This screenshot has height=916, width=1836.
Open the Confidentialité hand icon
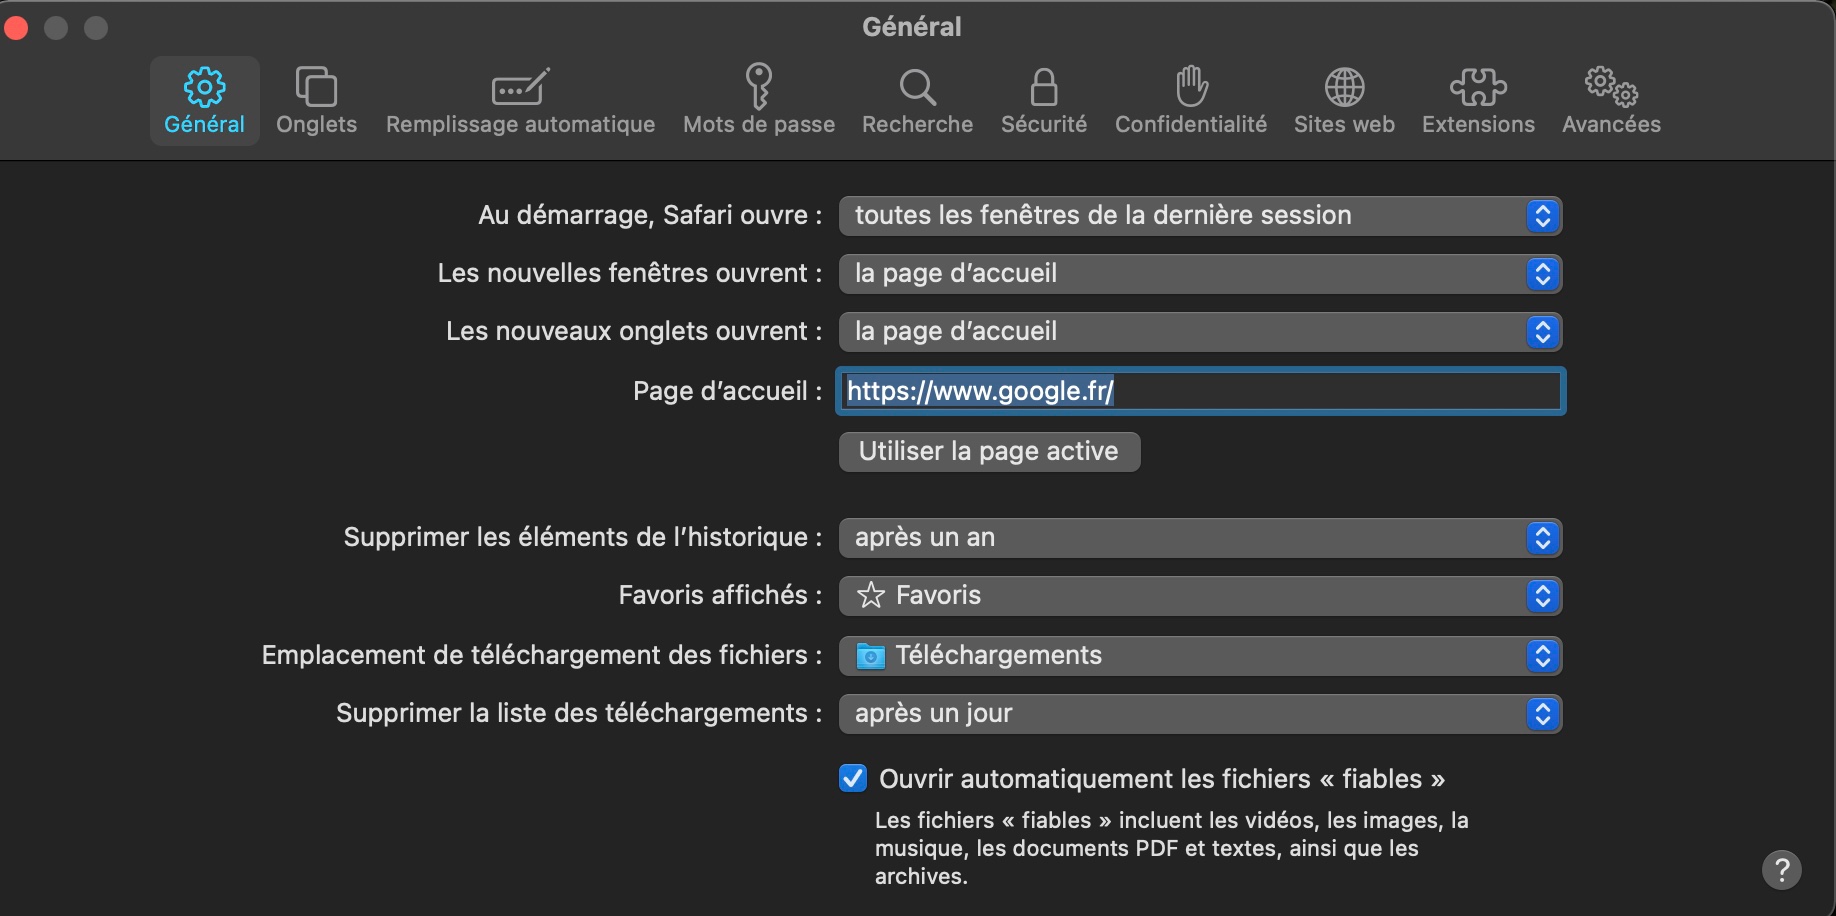(x=1191, y=87)
